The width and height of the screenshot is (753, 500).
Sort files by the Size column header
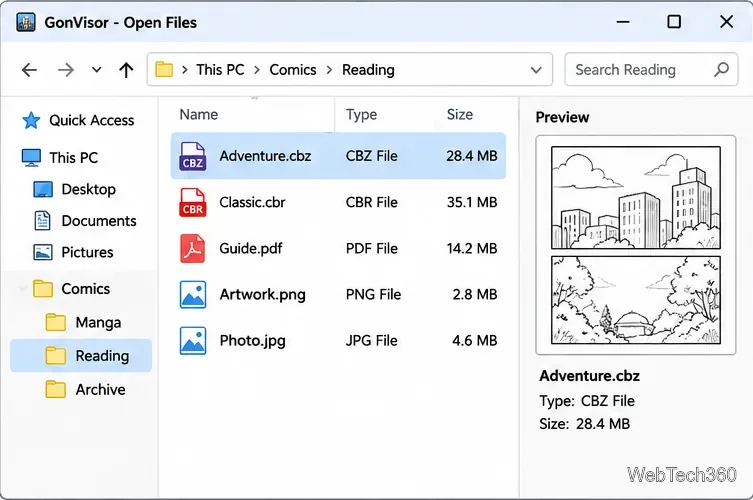tap(460, 114)
